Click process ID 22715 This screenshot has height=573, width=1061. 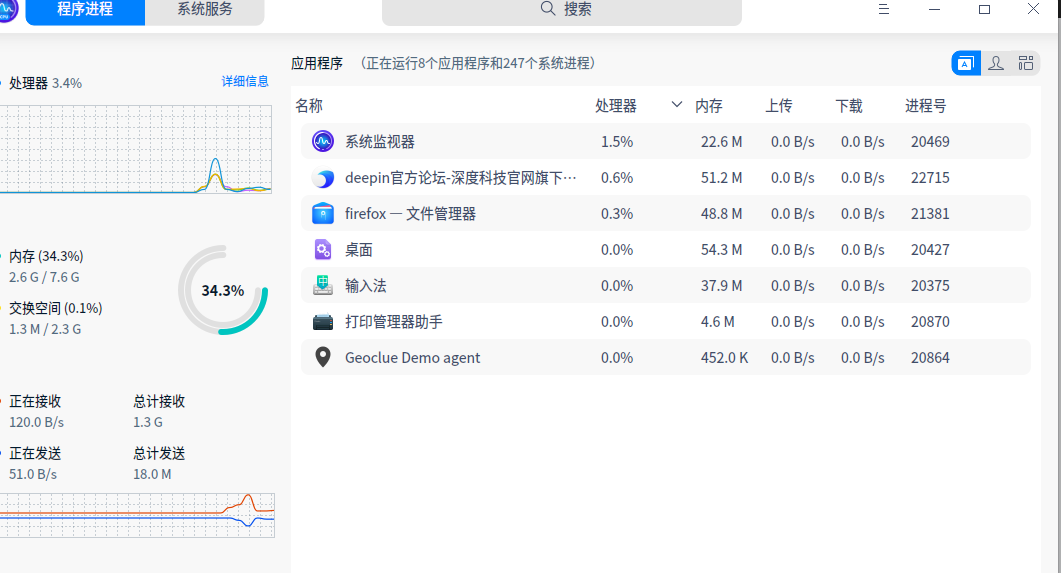pos(930,178)
